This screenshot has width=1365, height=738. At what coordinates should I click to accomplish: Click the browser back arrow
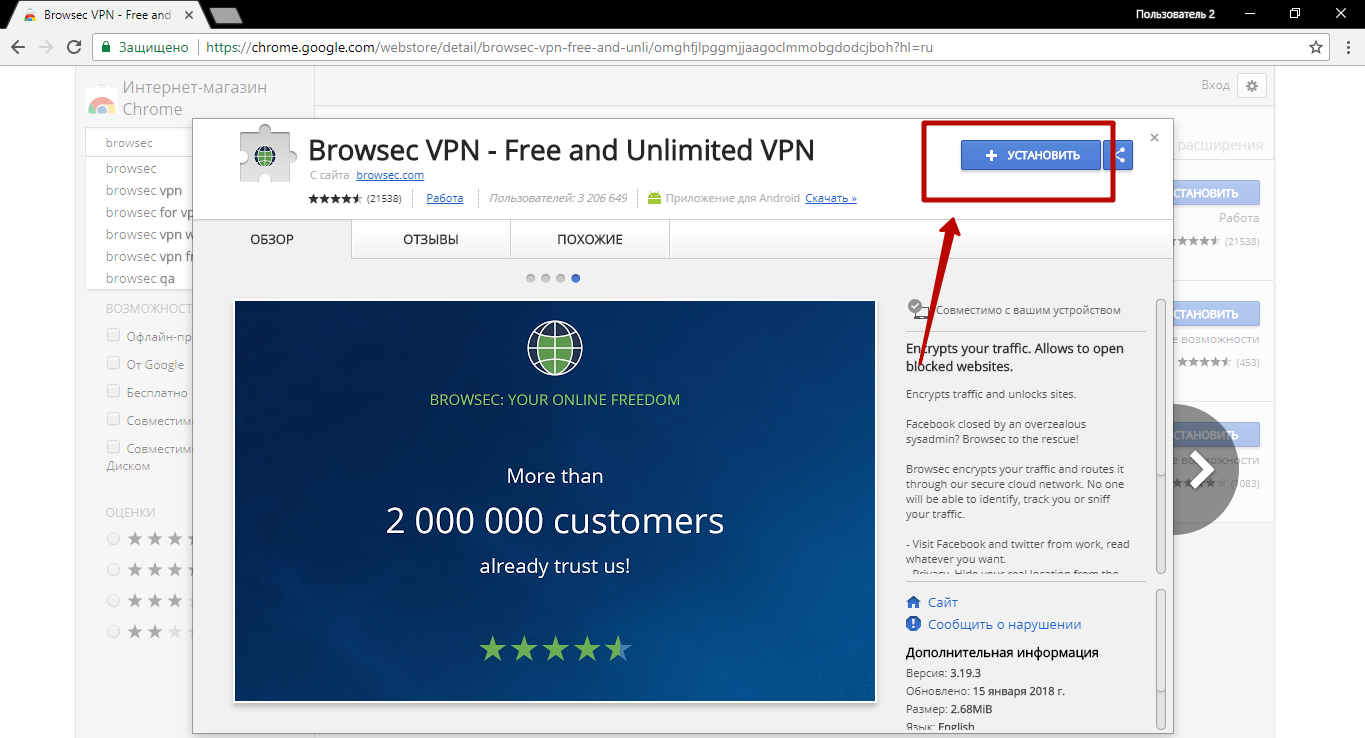pyautogui.click(x=17, y=47)
